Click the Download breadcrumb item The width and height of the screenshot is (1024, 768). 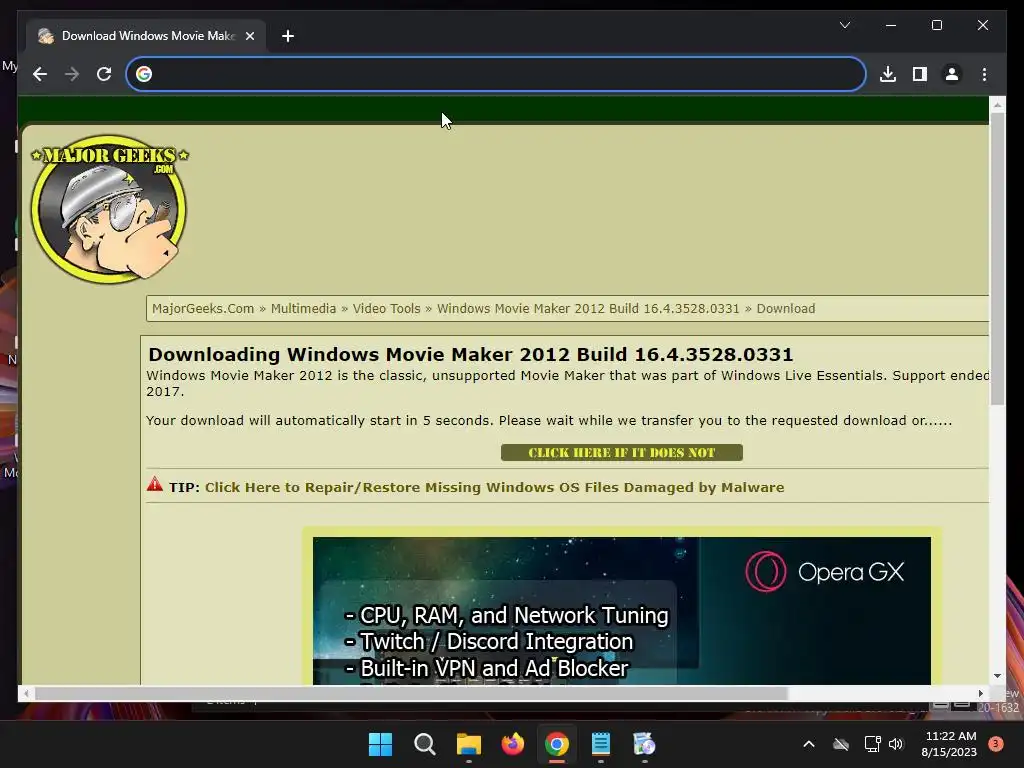point(786,309)
